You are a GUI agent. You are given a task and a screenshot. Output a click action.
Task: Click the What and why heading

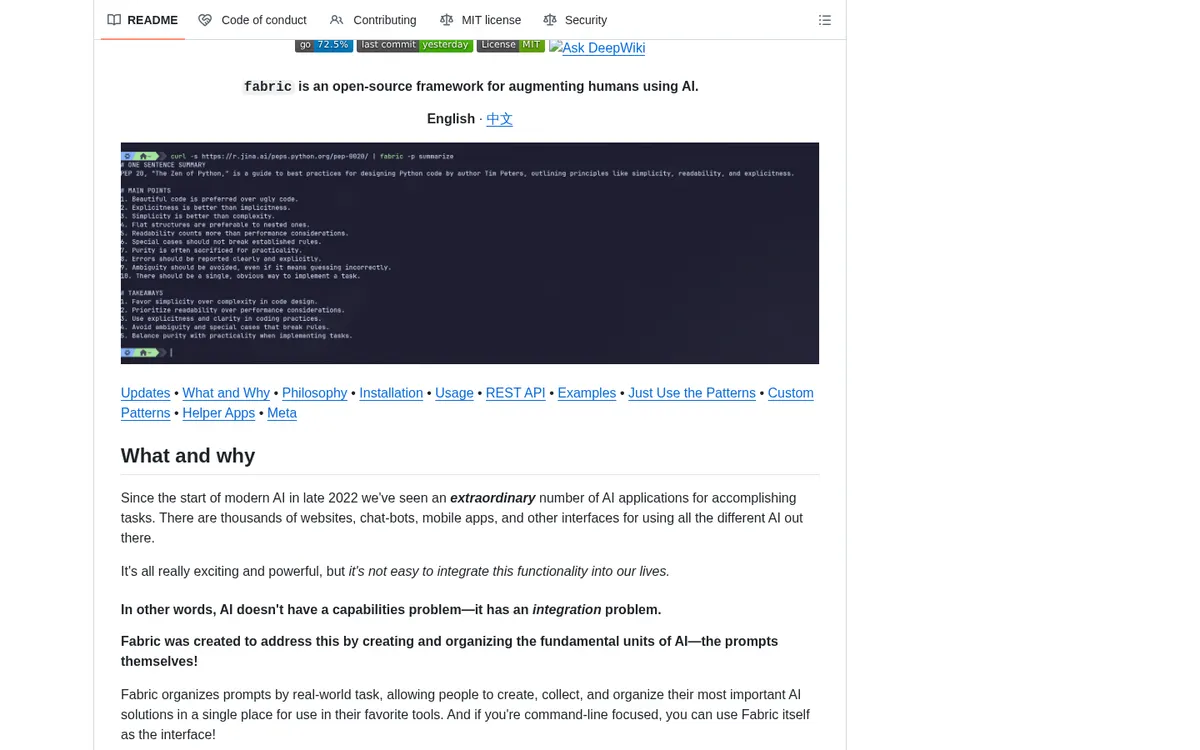[x=188, y=456]
